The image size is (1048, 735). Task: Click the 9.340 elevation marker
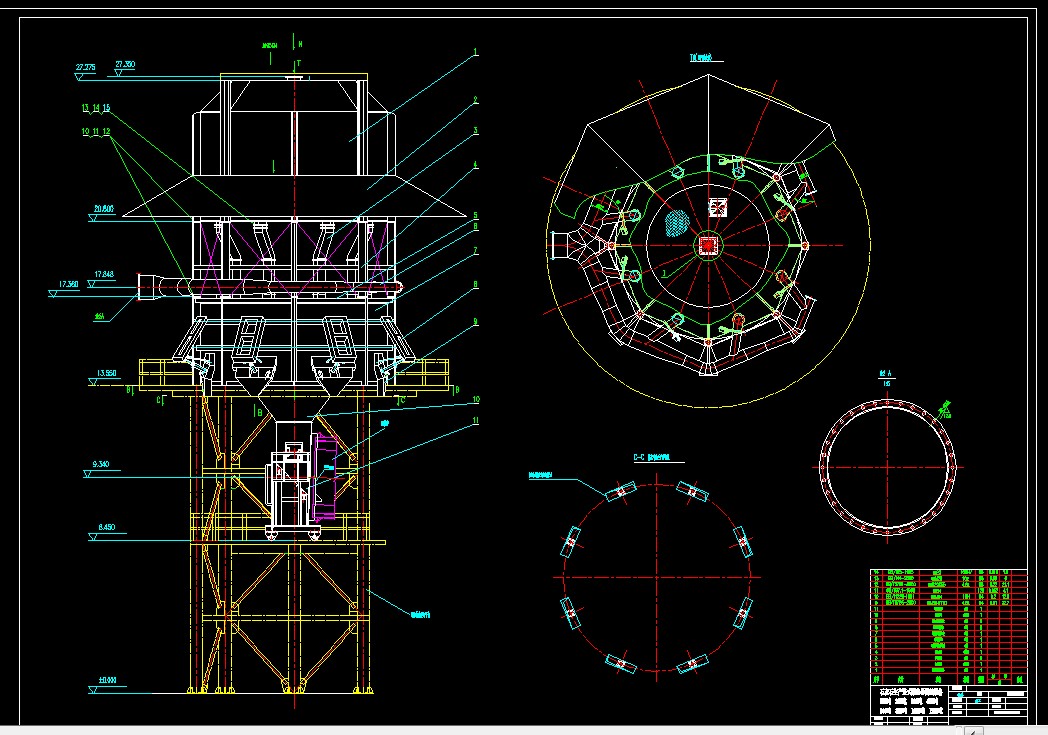(x=99, y=465)
